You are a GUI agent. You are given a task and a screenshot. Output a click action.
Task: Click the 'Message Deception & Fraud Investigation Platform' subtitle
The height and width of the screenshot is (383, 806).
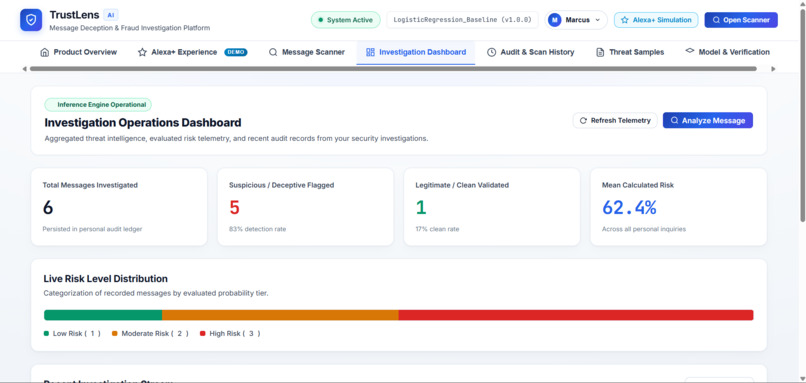pos(130,28)
